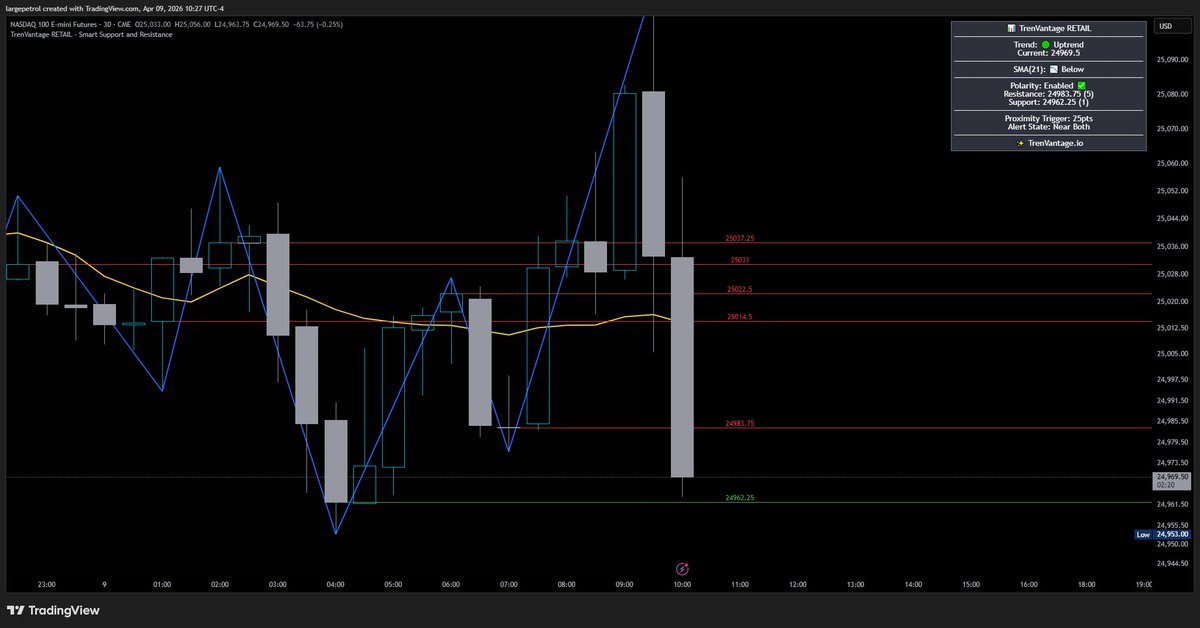Click the 19:00 time axis label
1200x628 pixels.
point(1142,585)
